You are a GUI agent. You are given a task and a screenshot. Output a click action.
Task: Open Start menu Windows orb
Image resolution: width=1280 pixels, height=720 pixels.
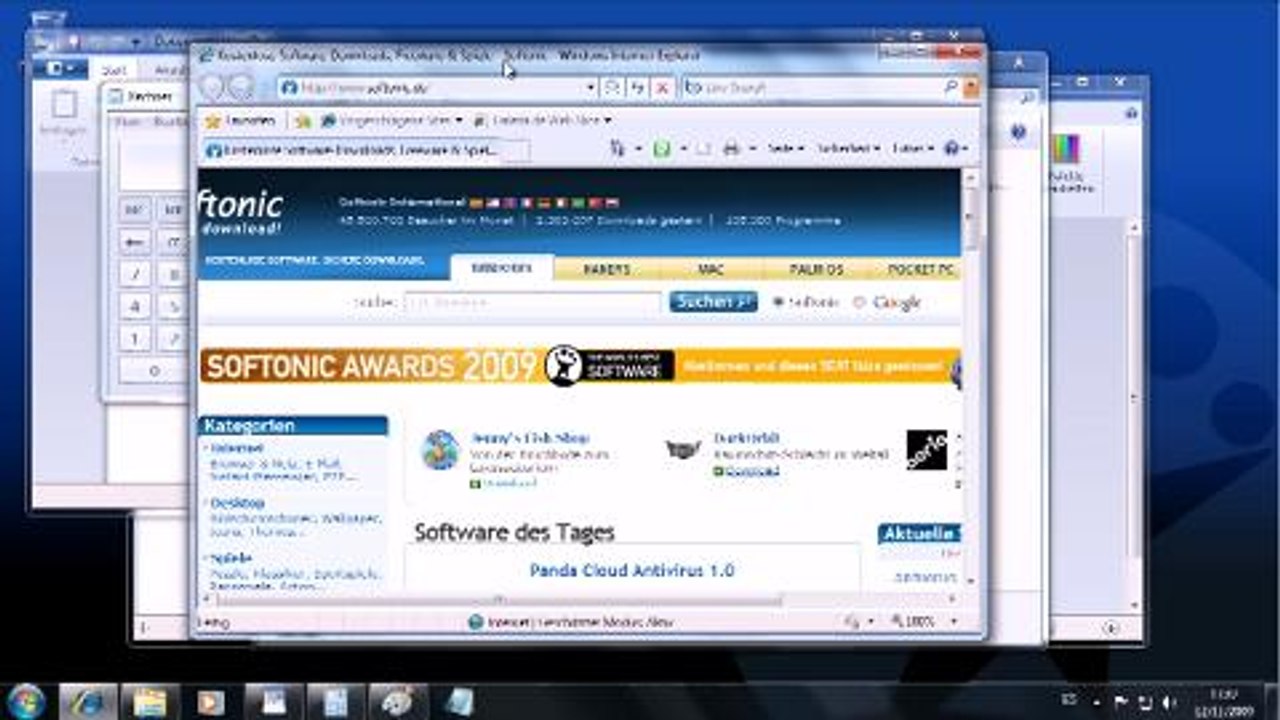click(x=26, y=701)
